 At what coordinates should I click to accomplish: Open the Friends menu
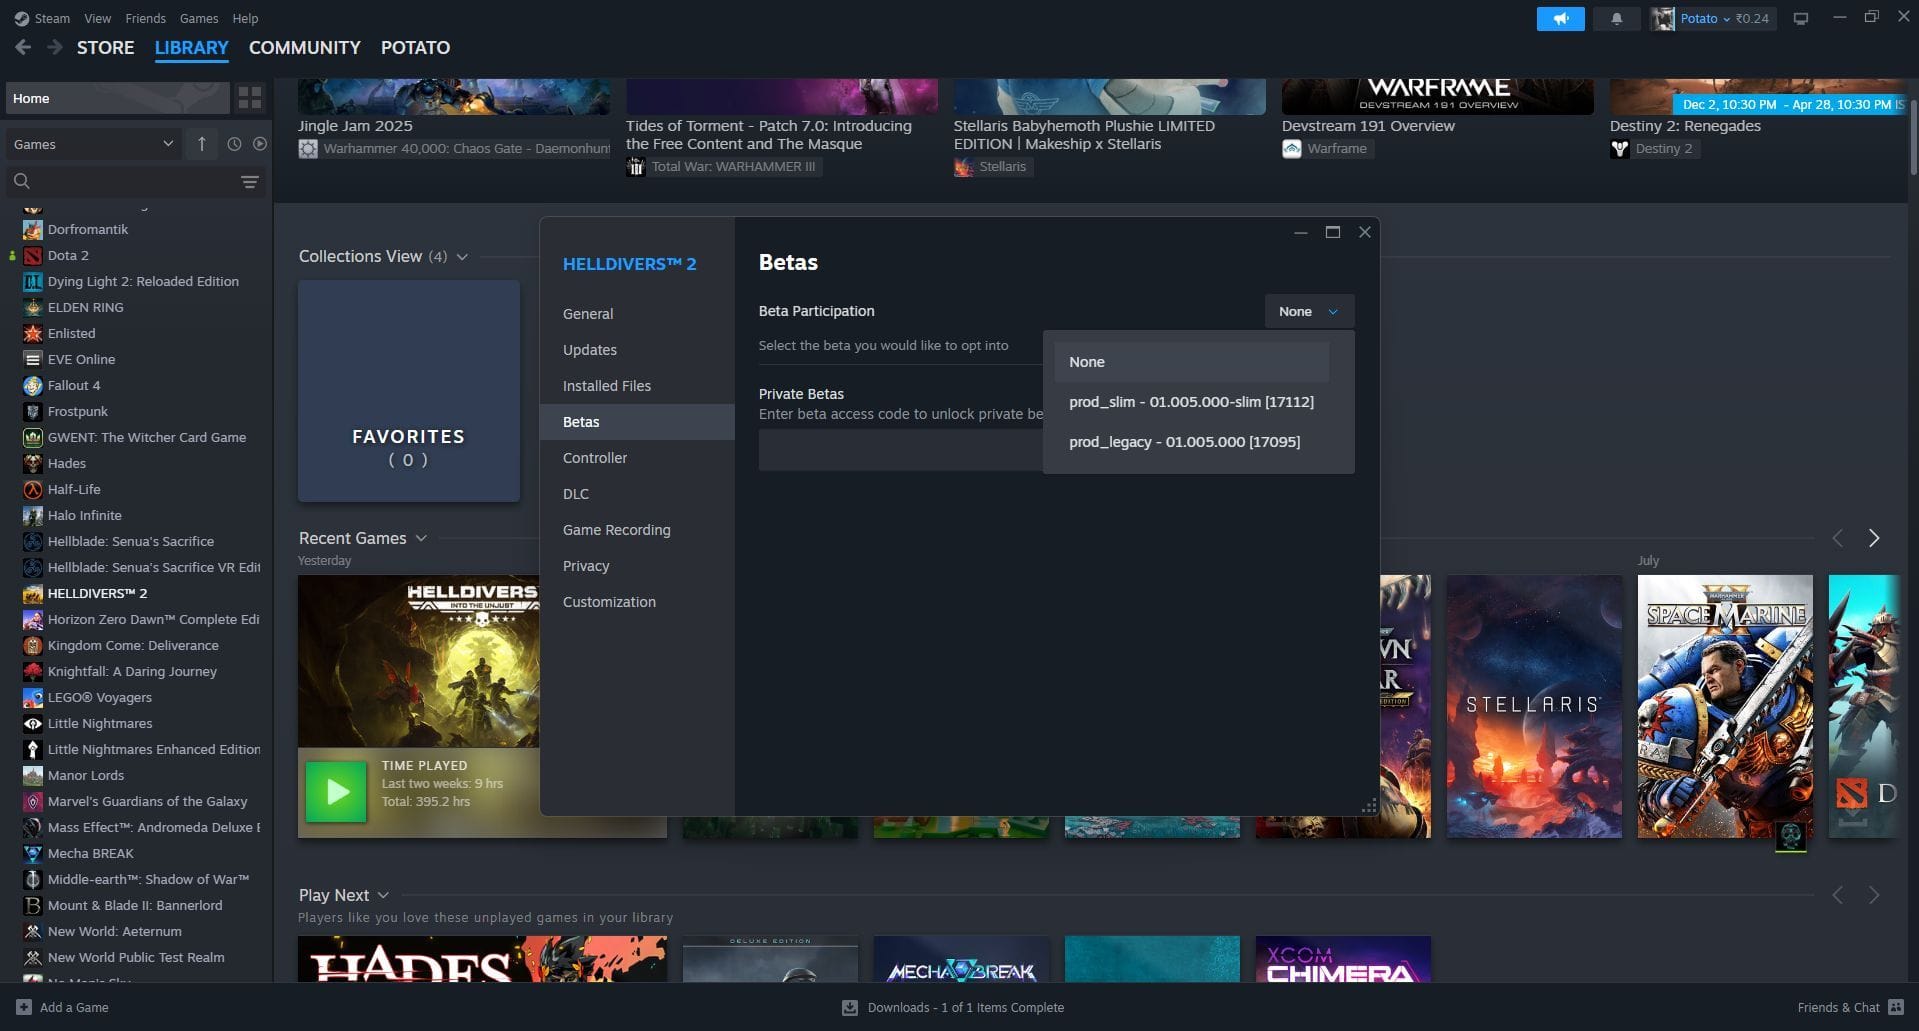[x=145, y=18]
